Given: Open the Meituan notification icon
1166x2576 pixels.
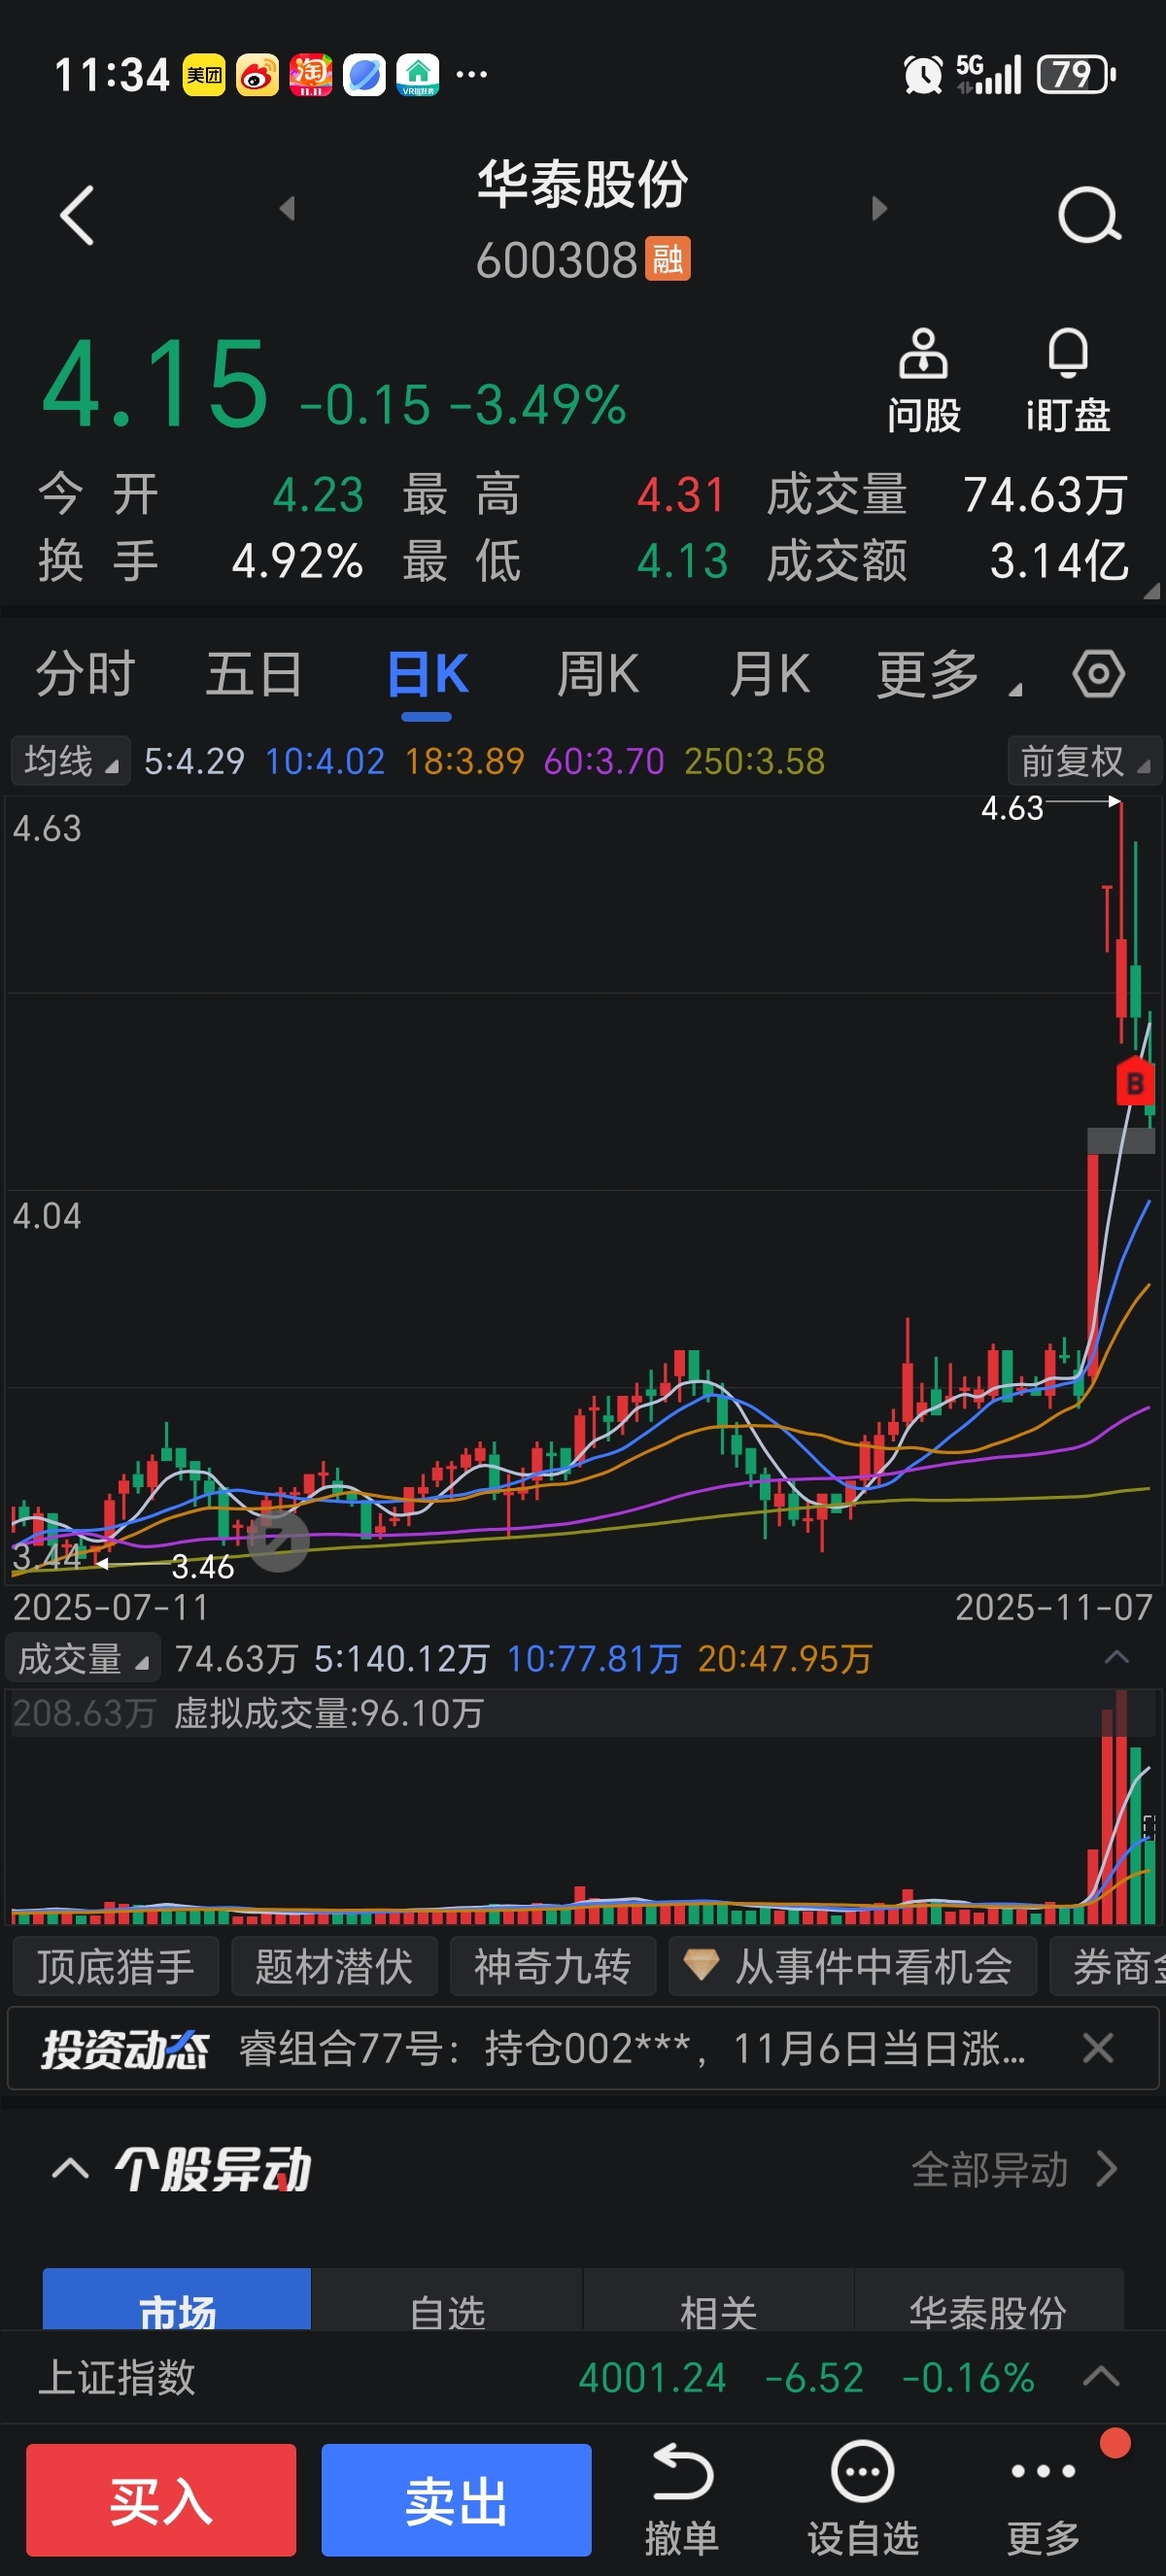Looking at the screenshot, I should (204, 75).
